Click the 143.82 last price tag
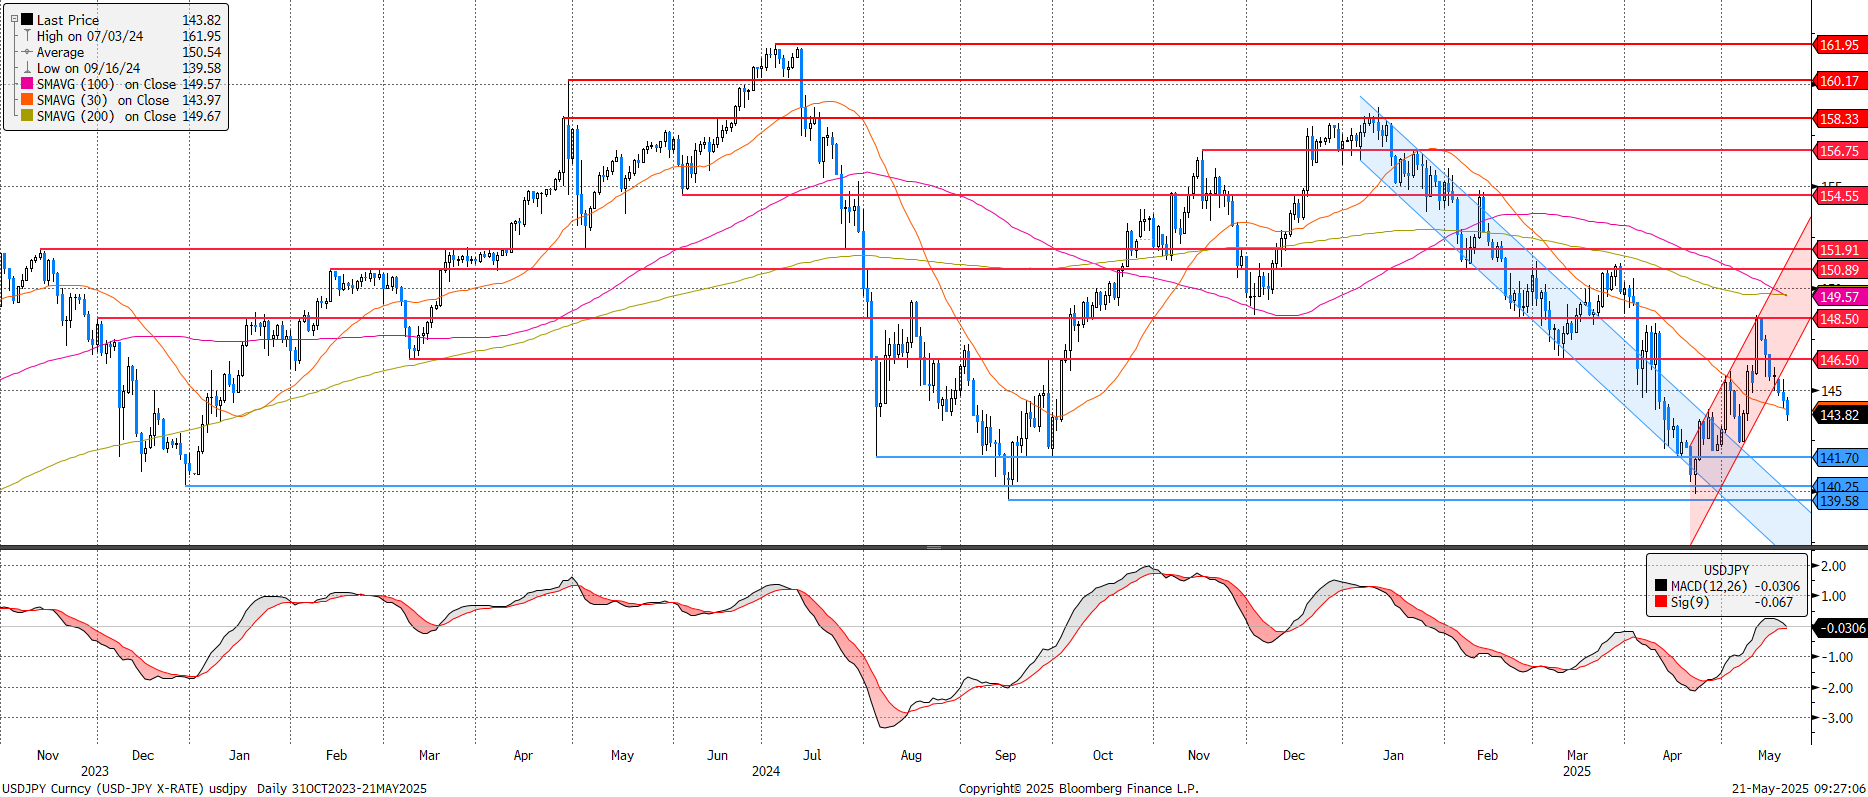The image size is (1868, 797). [1839, 415]
